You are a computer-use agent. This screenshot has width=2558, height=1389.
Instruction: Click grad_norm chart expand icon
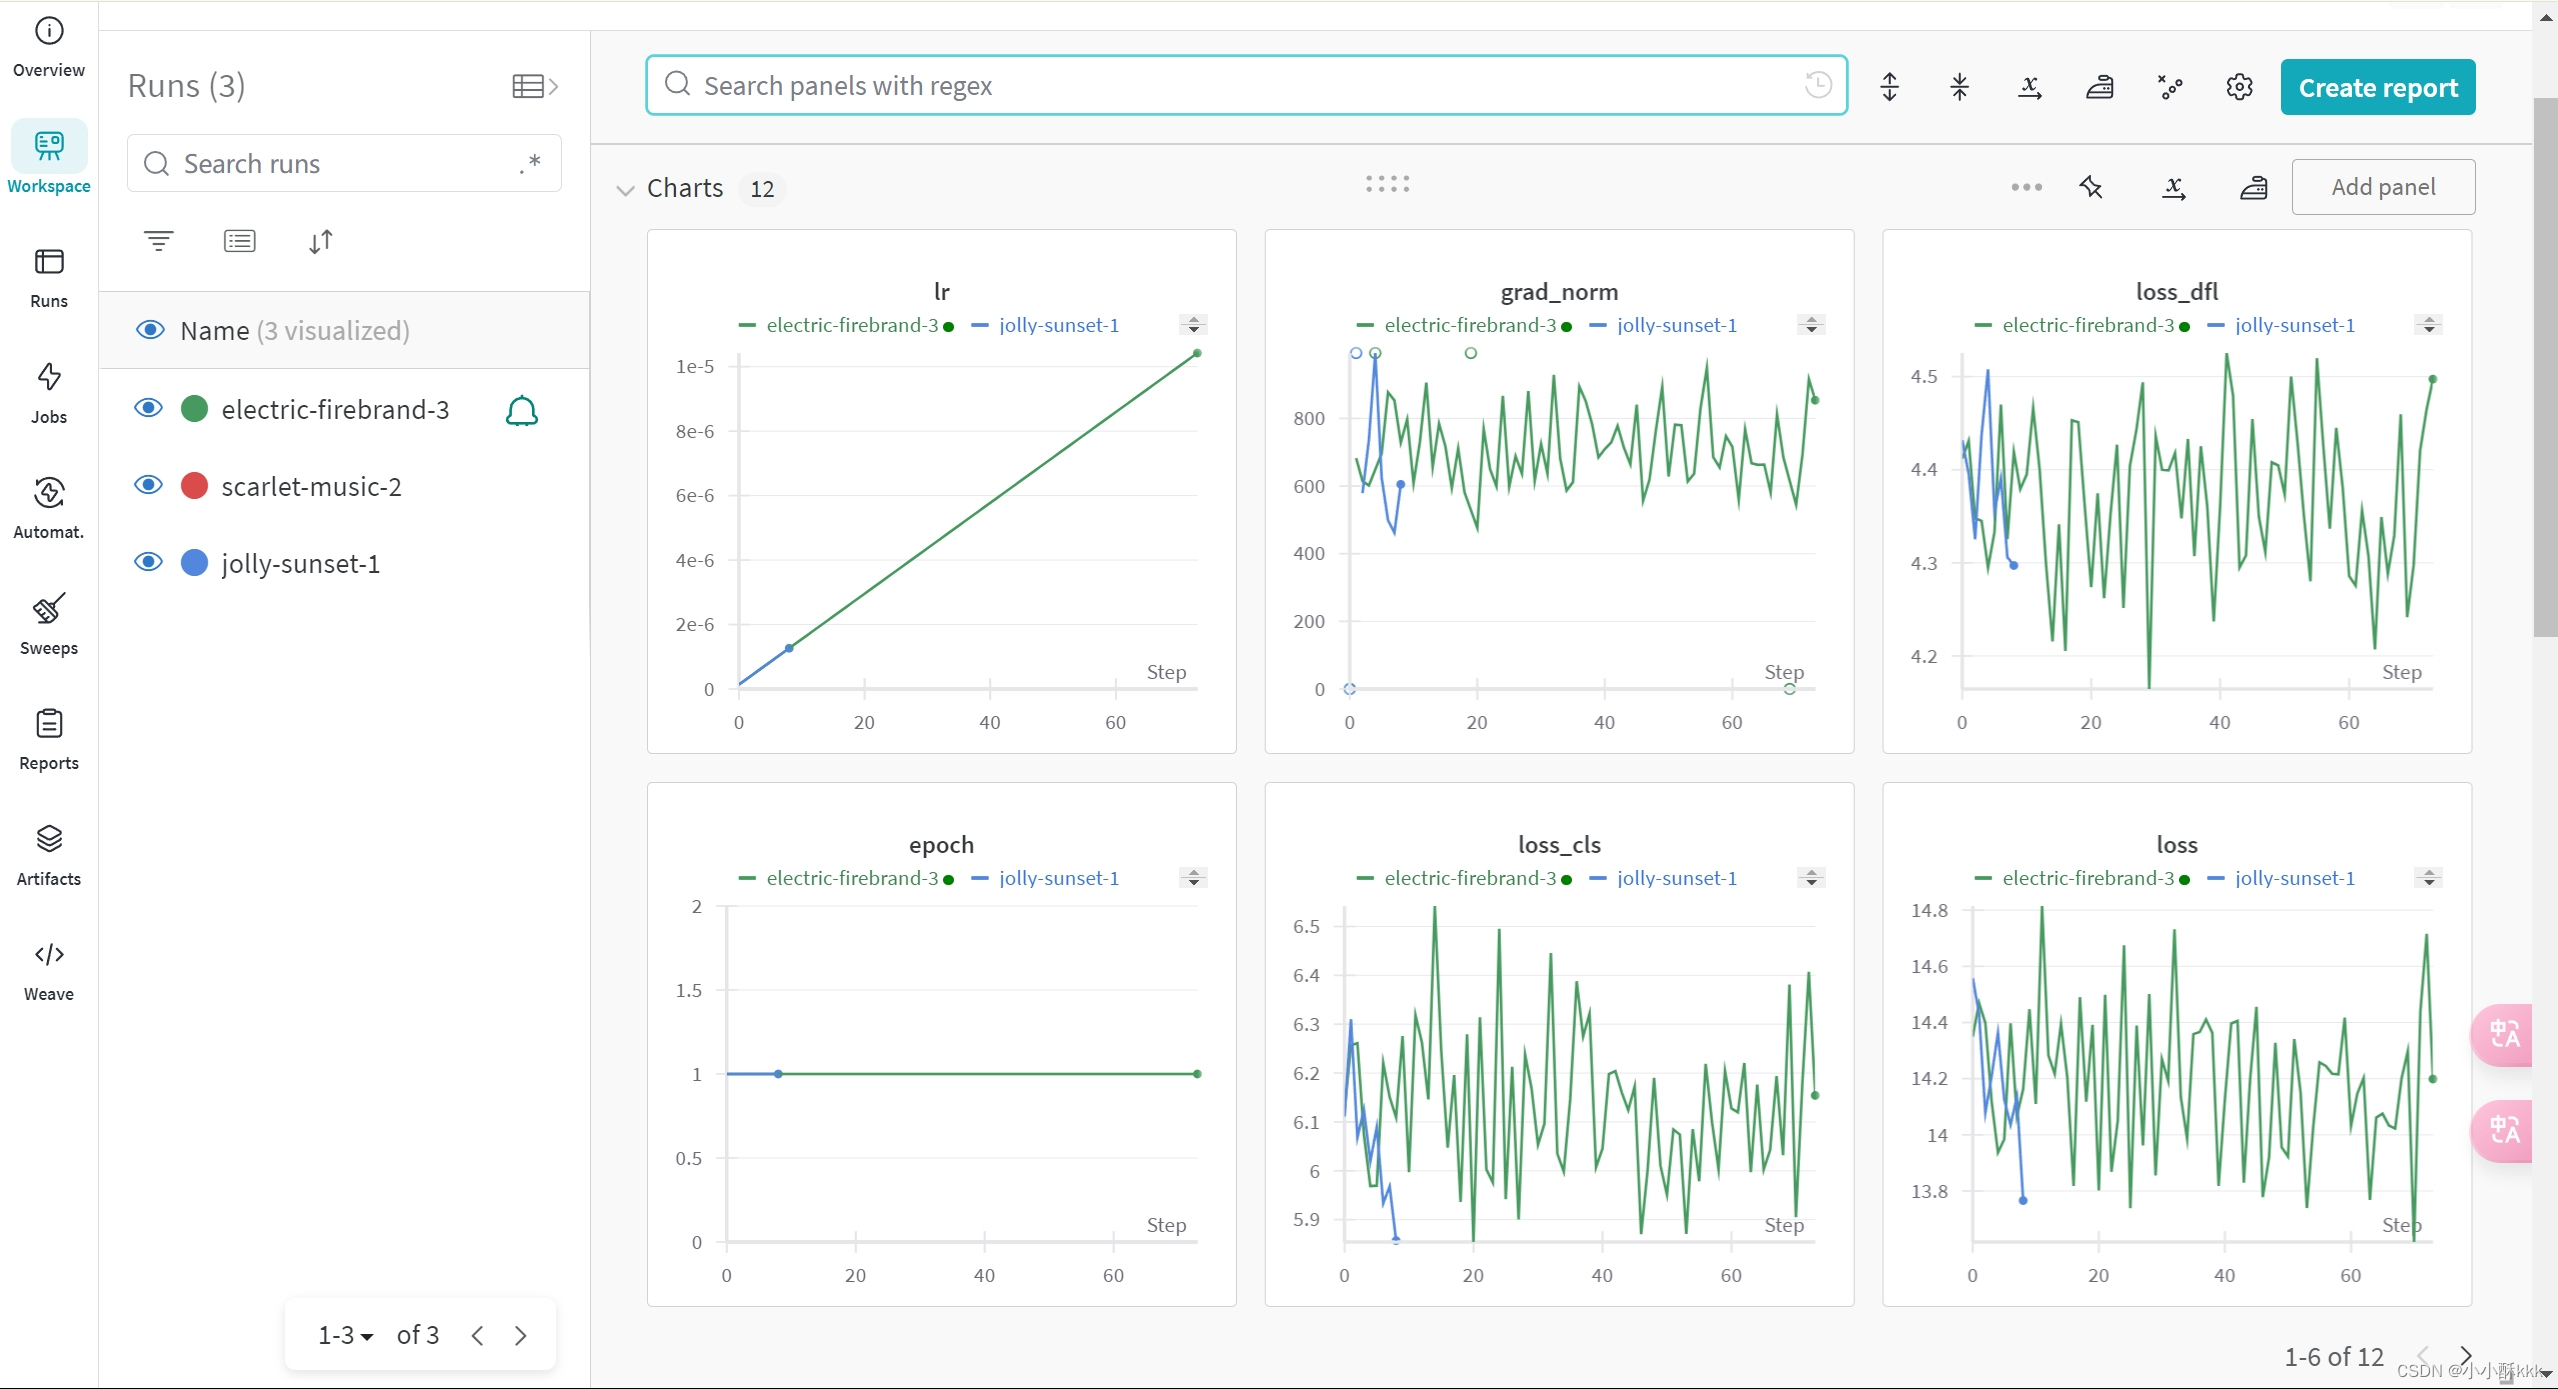(x=1811, y=325)
